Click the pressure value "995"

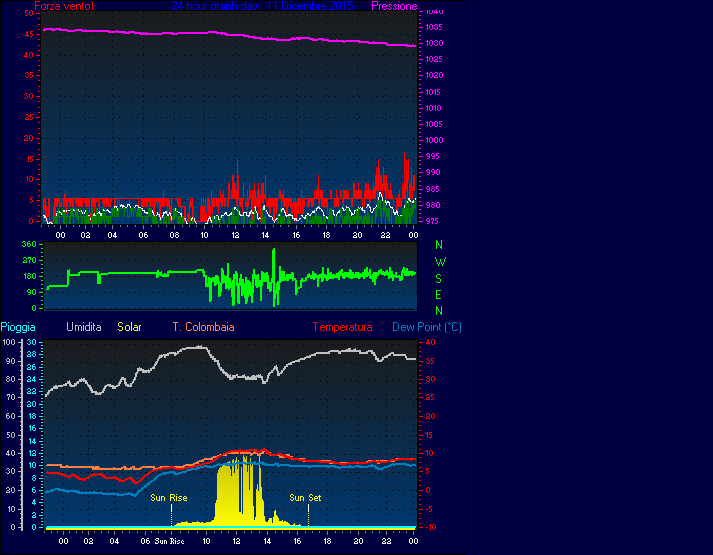pos(432,156)
